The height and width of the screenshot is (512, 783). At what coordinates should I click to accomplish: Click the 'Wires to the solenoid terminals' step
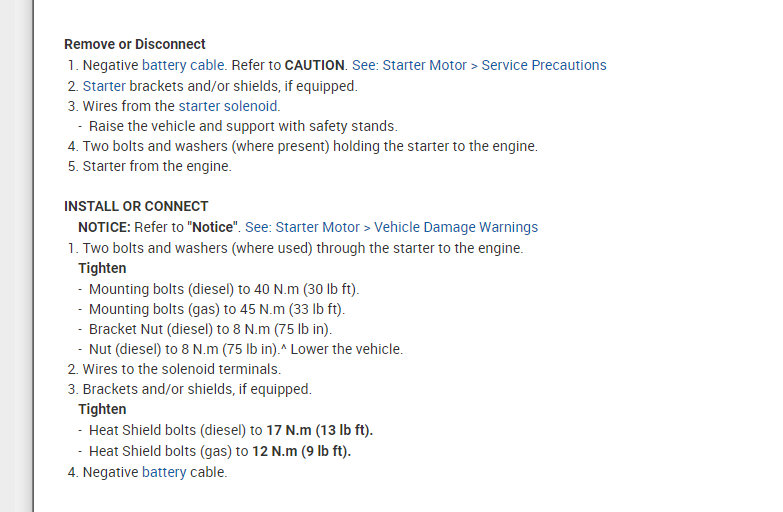pos(181,369)
